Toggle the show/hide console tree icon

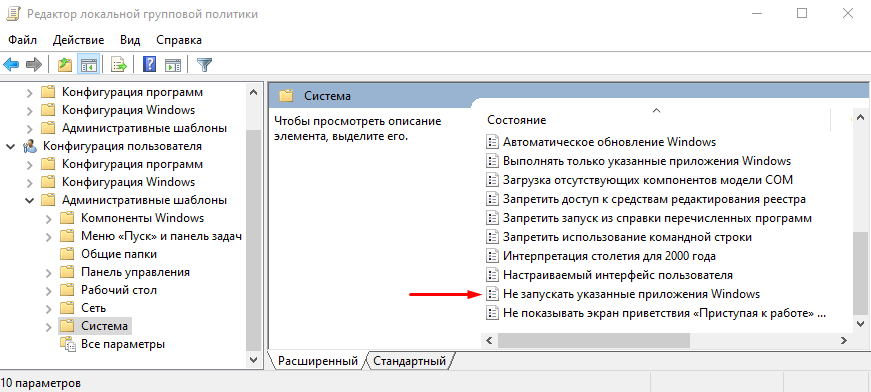pos(89,65)
